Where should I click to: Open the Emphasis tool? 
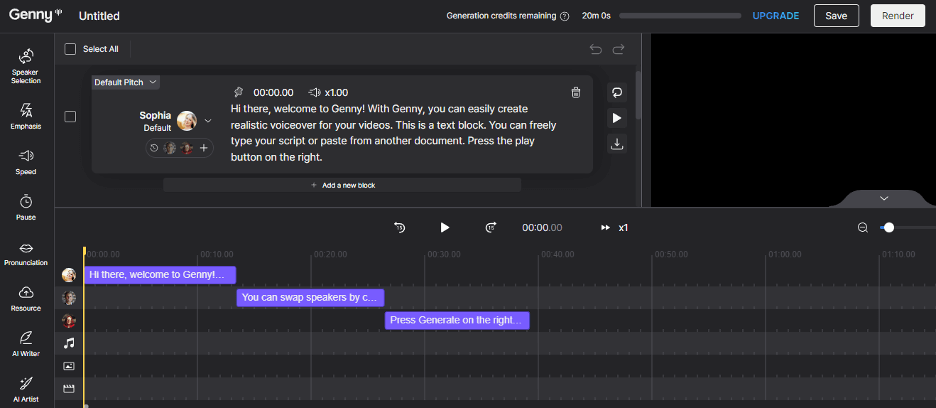click(26, 116)
